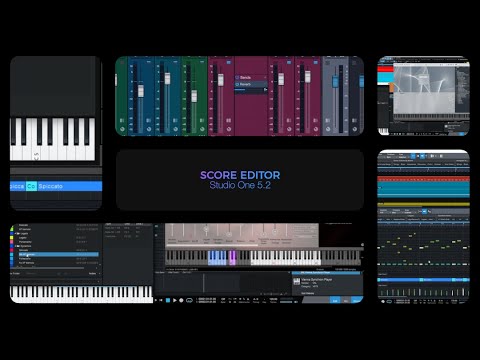Toggle the Sends section checkbox icon

237,77
